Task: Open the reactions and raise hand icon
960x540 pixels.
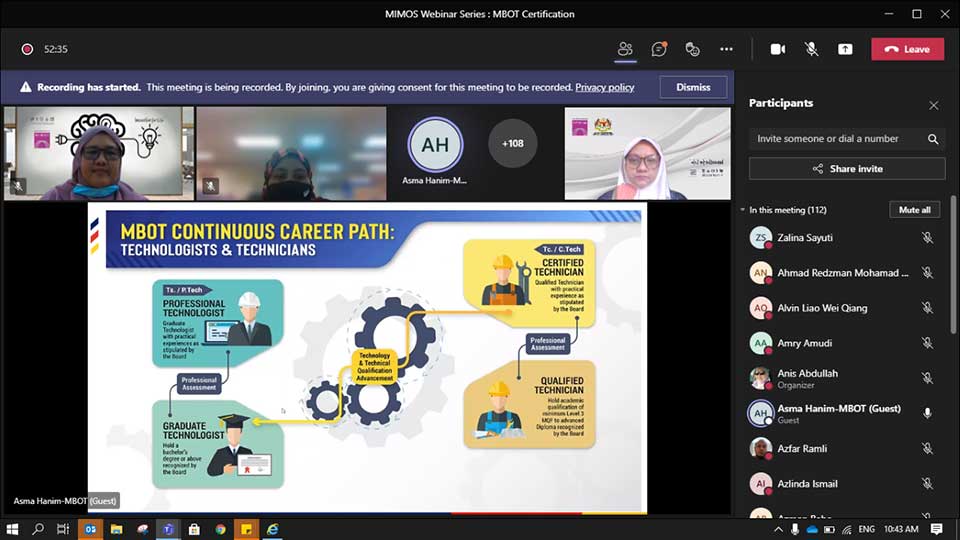Action: [x=692, y=49]
